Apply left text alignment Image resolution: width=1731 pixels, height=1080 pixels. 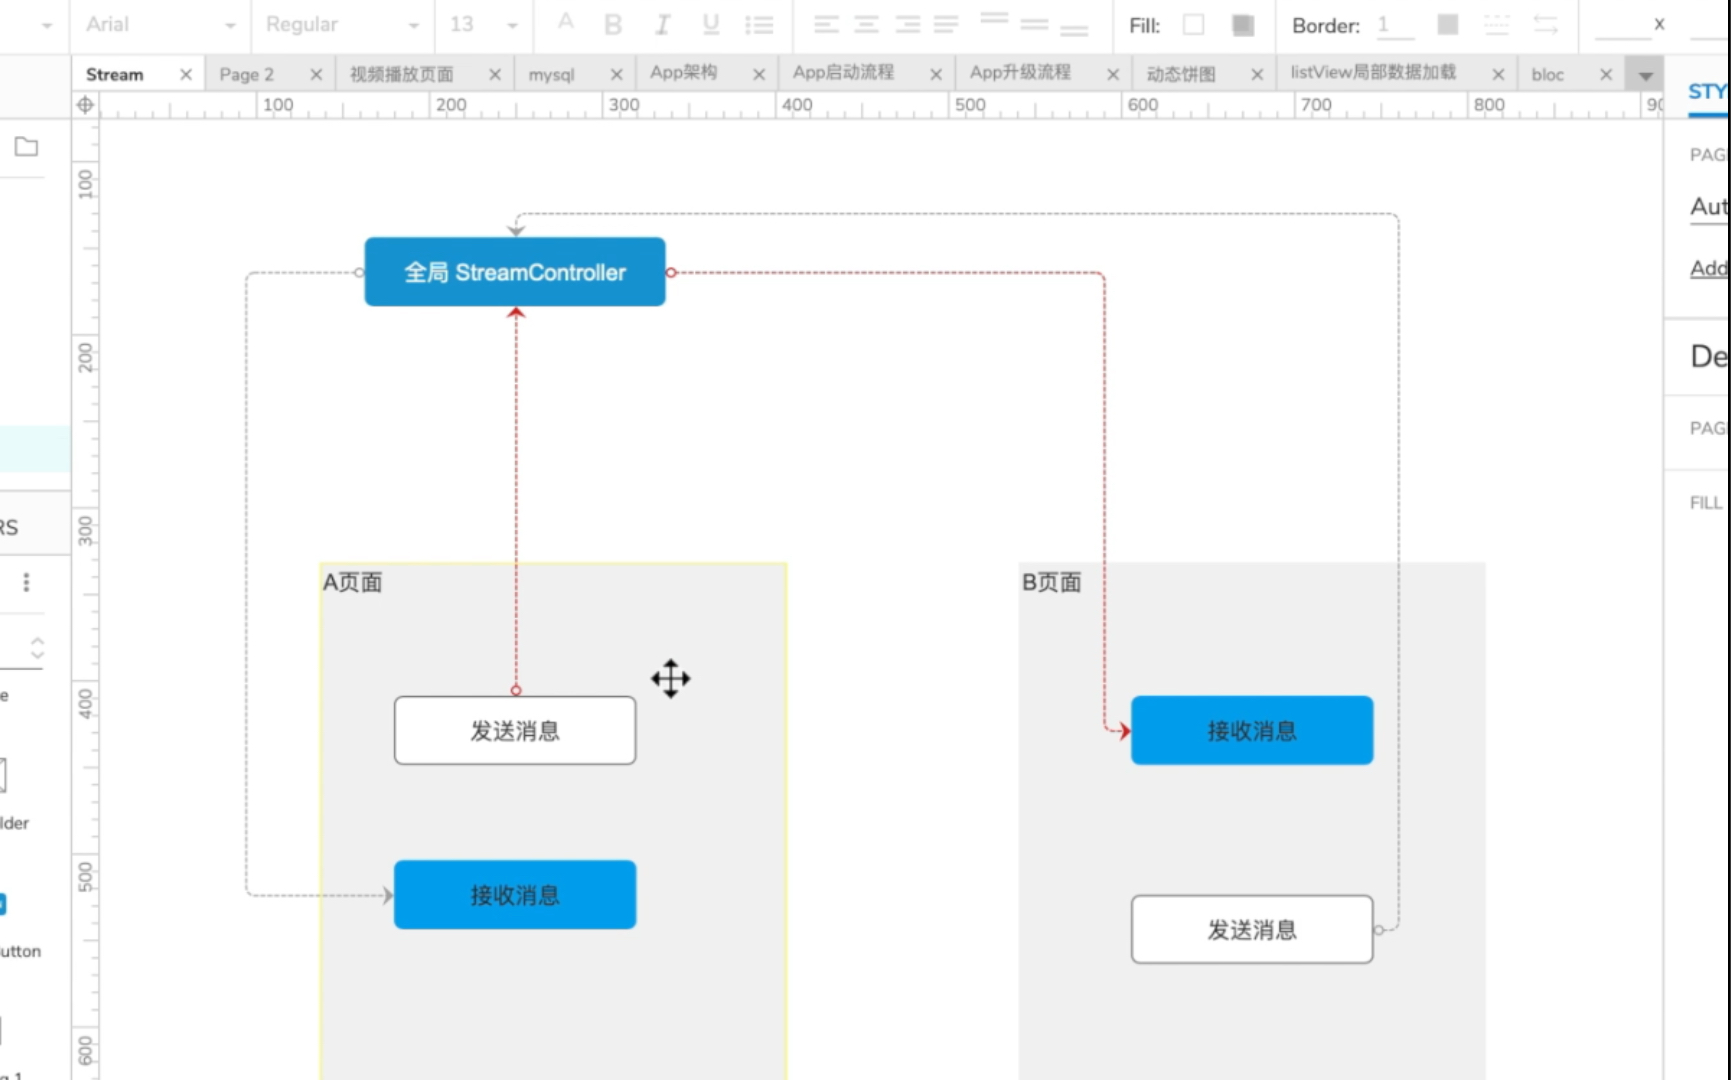(824, 24)
